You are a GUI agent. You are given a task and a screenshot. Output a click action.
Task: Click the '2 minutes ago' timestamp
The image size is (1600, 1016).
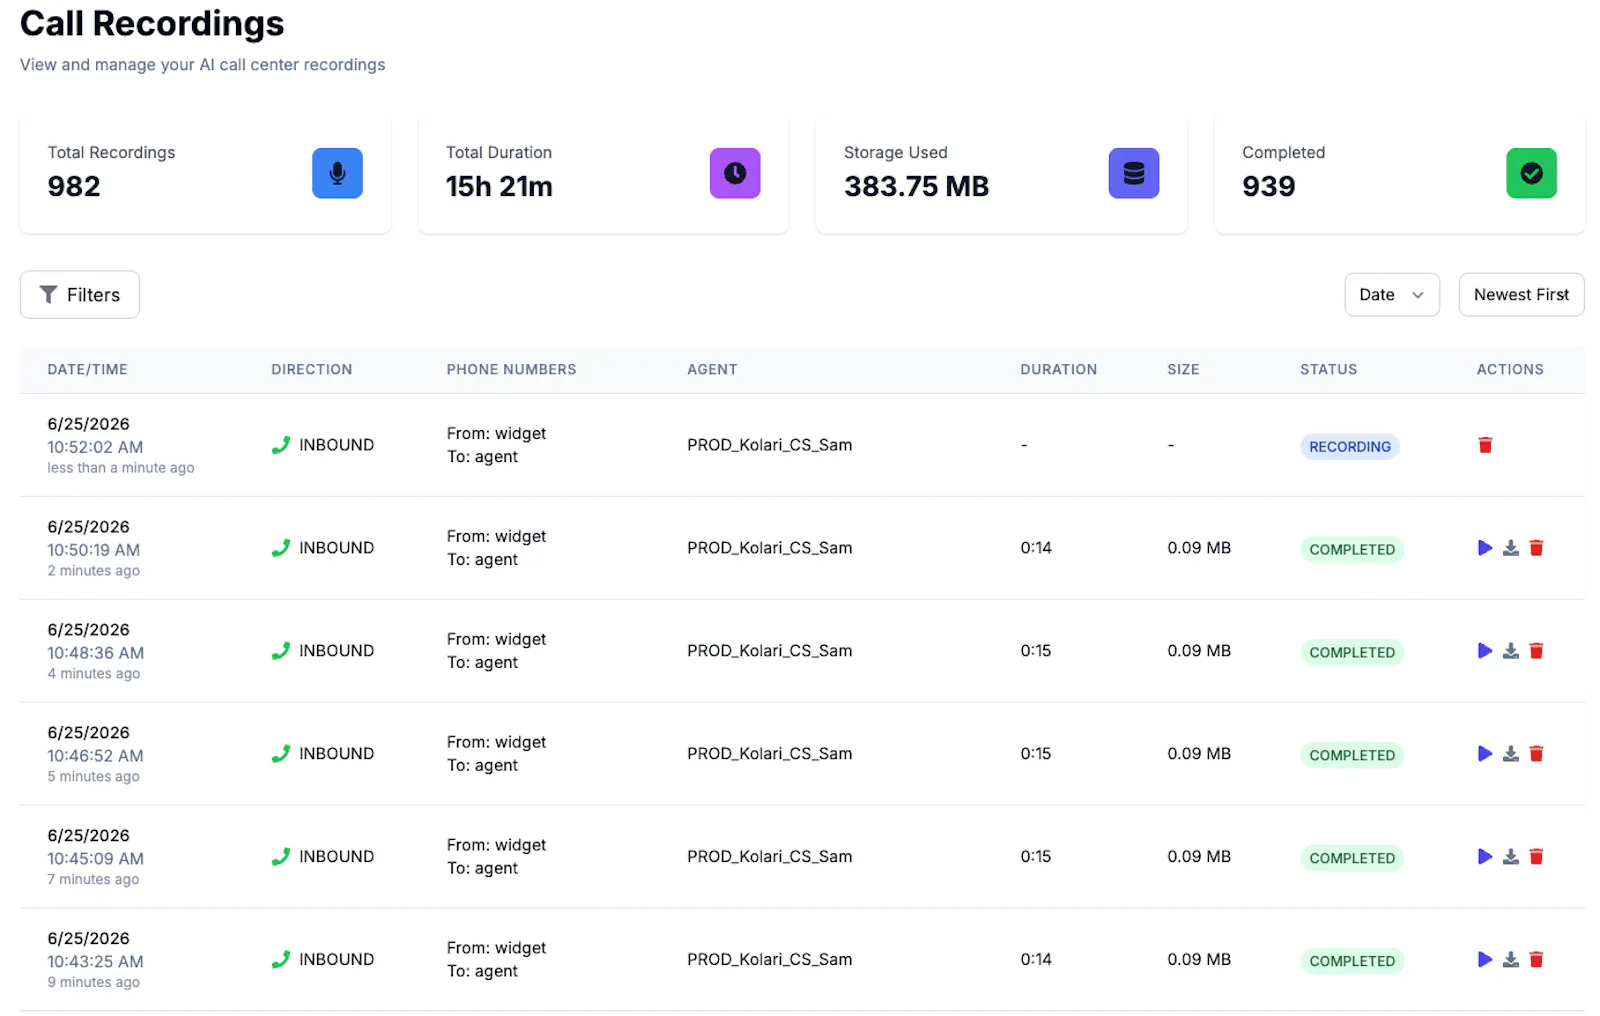click(x=94, y=571)
